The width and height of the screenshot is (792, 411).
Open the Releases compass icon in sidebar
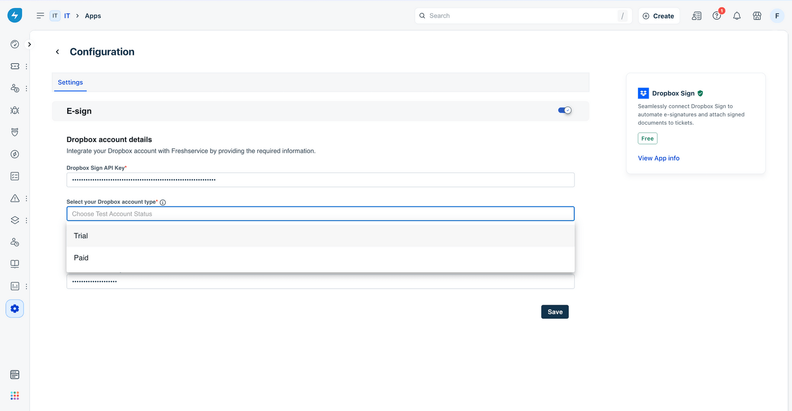(15, 154)
